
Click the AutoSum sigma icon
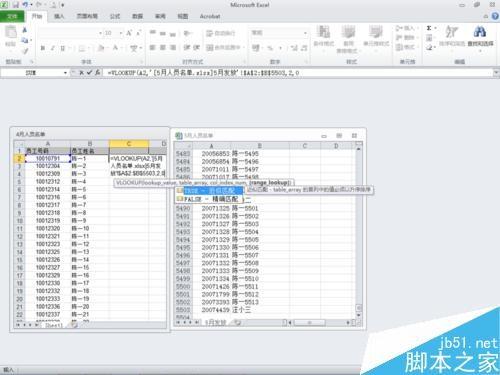[429, 28]
